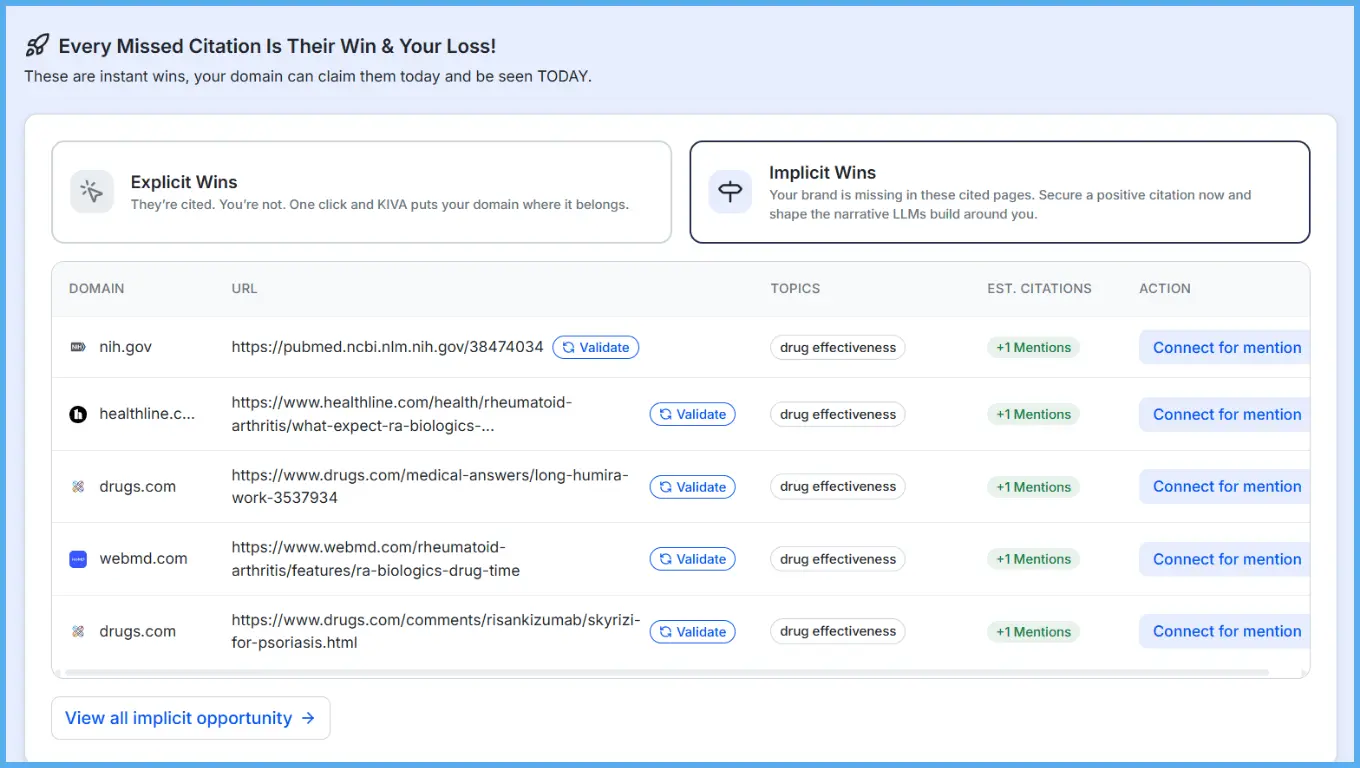Click the webmd.com favicon icon
Screen dimensions: 1360x768
pos(78,559)
